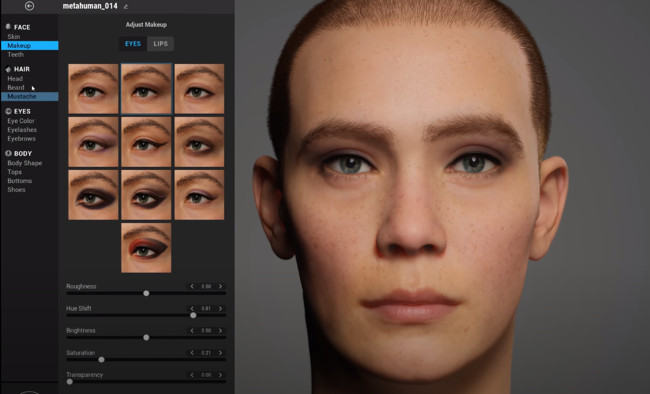650x394 pixels.
Task: Increase Hue Shift with the right arrow
Action: [x=221, y=309]
